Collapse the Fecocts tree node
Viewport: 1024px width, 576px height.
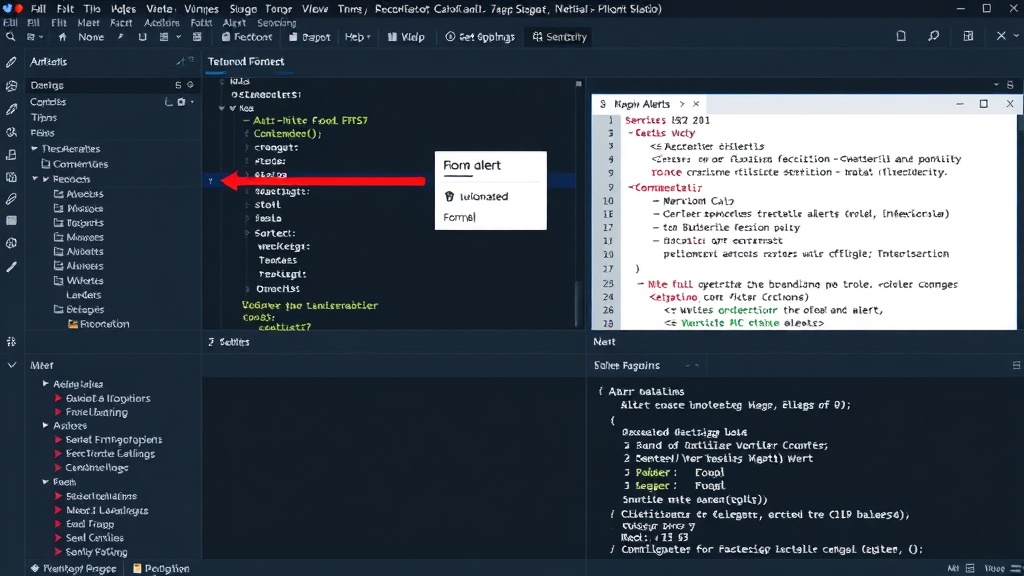click(35, 179)
